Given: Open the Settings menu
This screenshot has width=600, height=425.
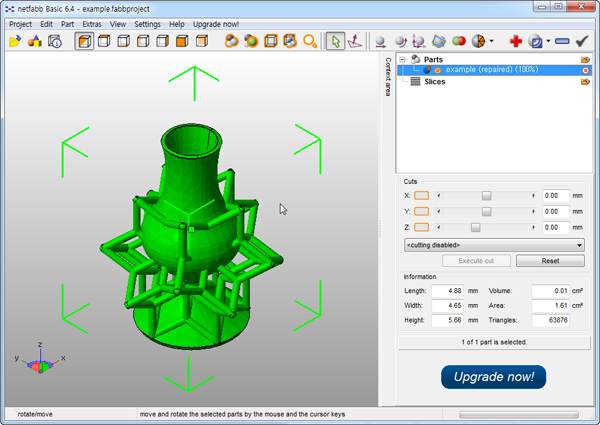Looking at the screenshot, I should pyautogui.click(x=147, y=24).
